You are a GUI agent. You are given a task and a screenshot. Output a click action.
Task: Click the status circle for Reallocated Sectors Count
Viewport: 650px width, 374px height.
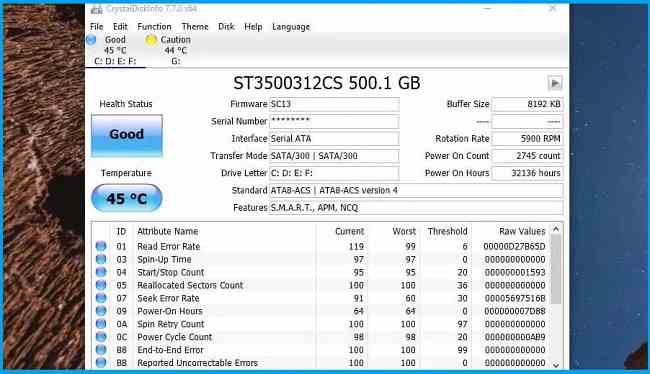coord(101,285)
